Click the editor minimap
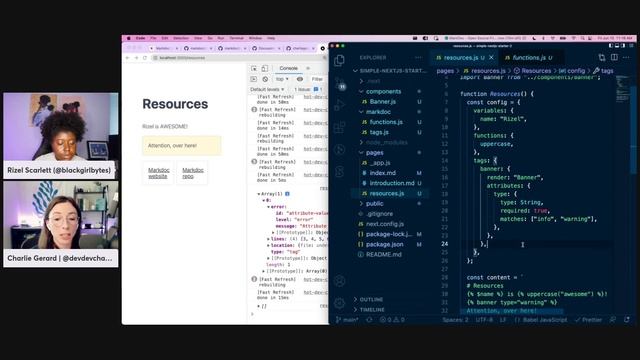640x360 pixels. coord(623,88)
